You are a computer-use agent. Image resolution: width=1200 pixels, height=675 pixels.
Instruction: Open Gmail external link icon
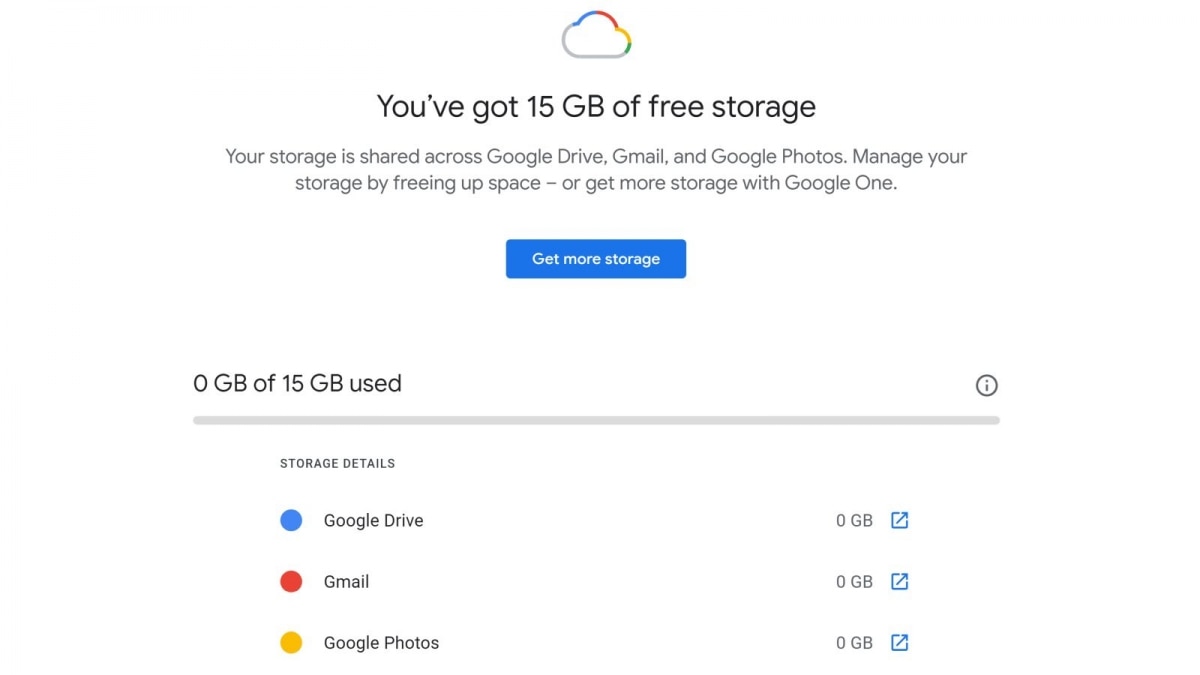point(899,581)
